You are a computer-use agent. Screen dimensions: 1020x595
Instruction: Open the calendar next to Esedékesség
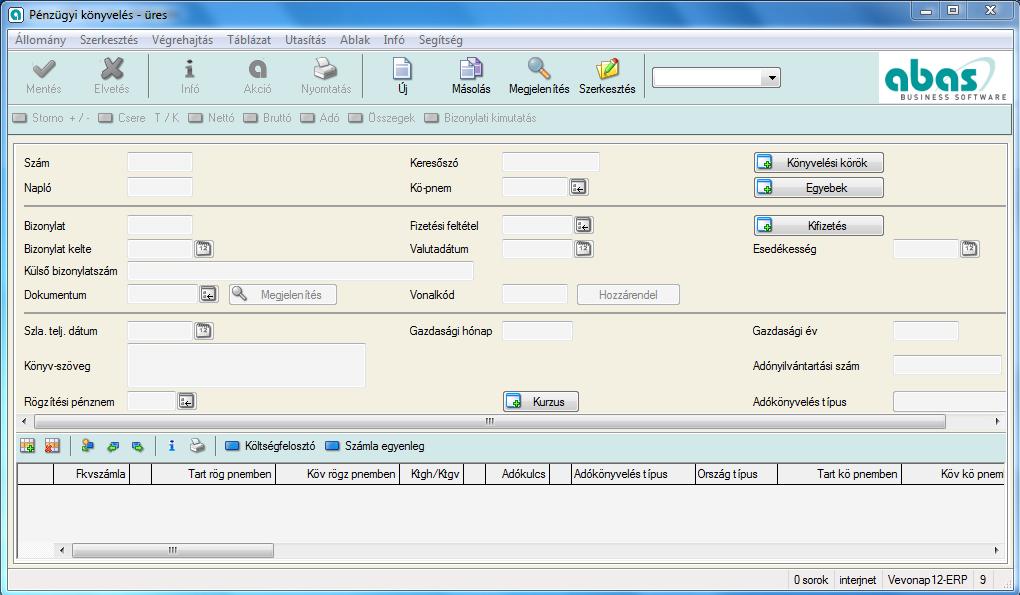(970, 249)
